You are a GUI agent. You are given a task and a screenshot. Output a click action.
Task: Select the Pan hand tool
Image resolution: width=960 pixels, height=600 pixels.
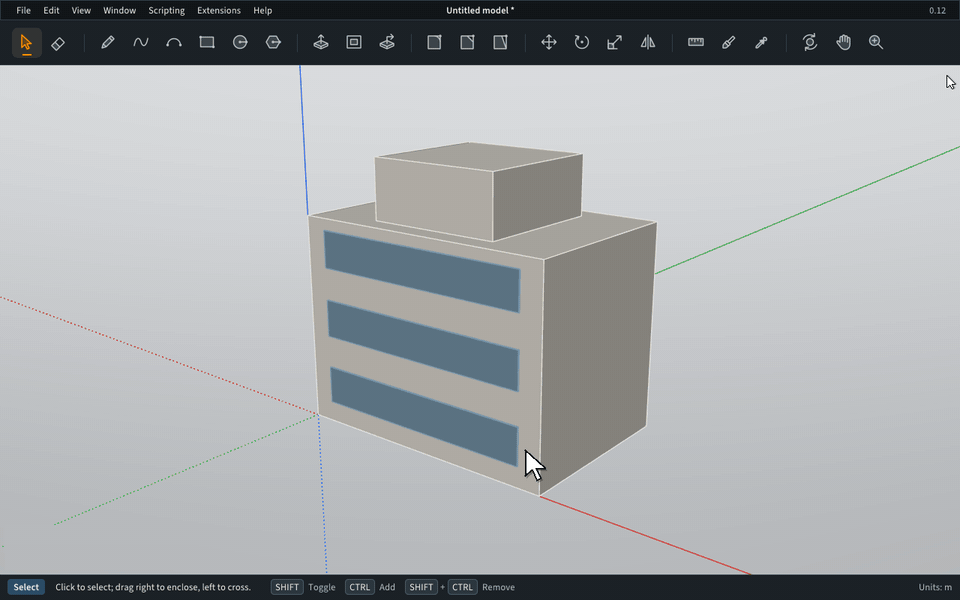coord(843,42)
